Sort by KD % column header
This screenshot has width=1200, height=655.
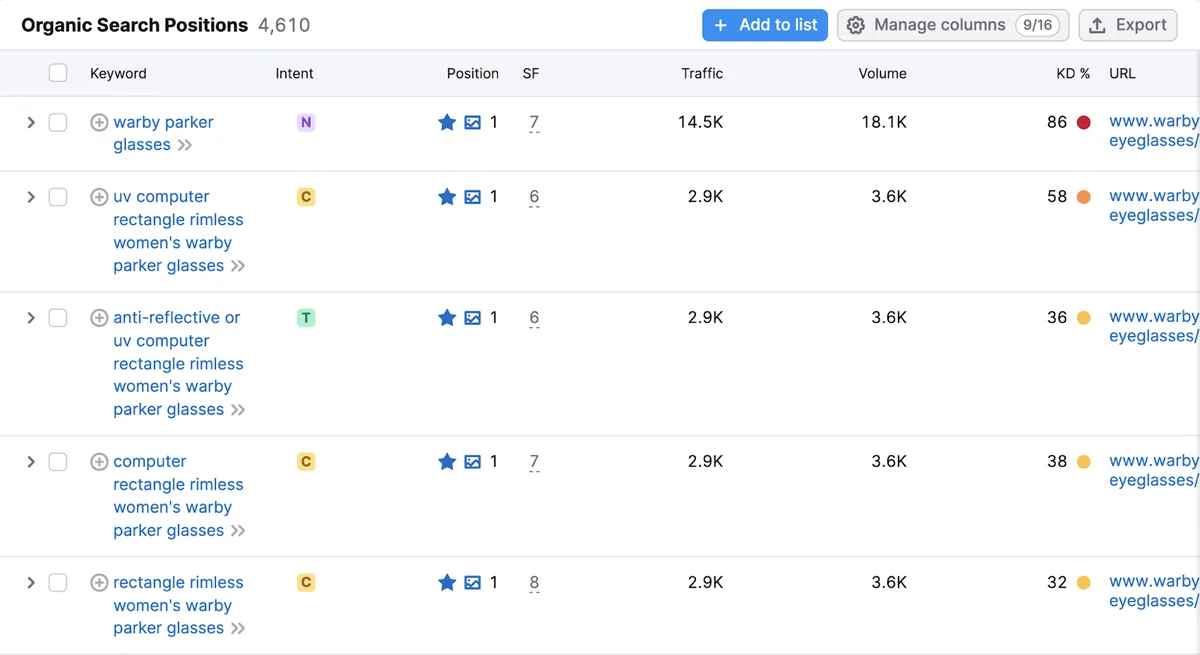click(x=1073, y=74)
